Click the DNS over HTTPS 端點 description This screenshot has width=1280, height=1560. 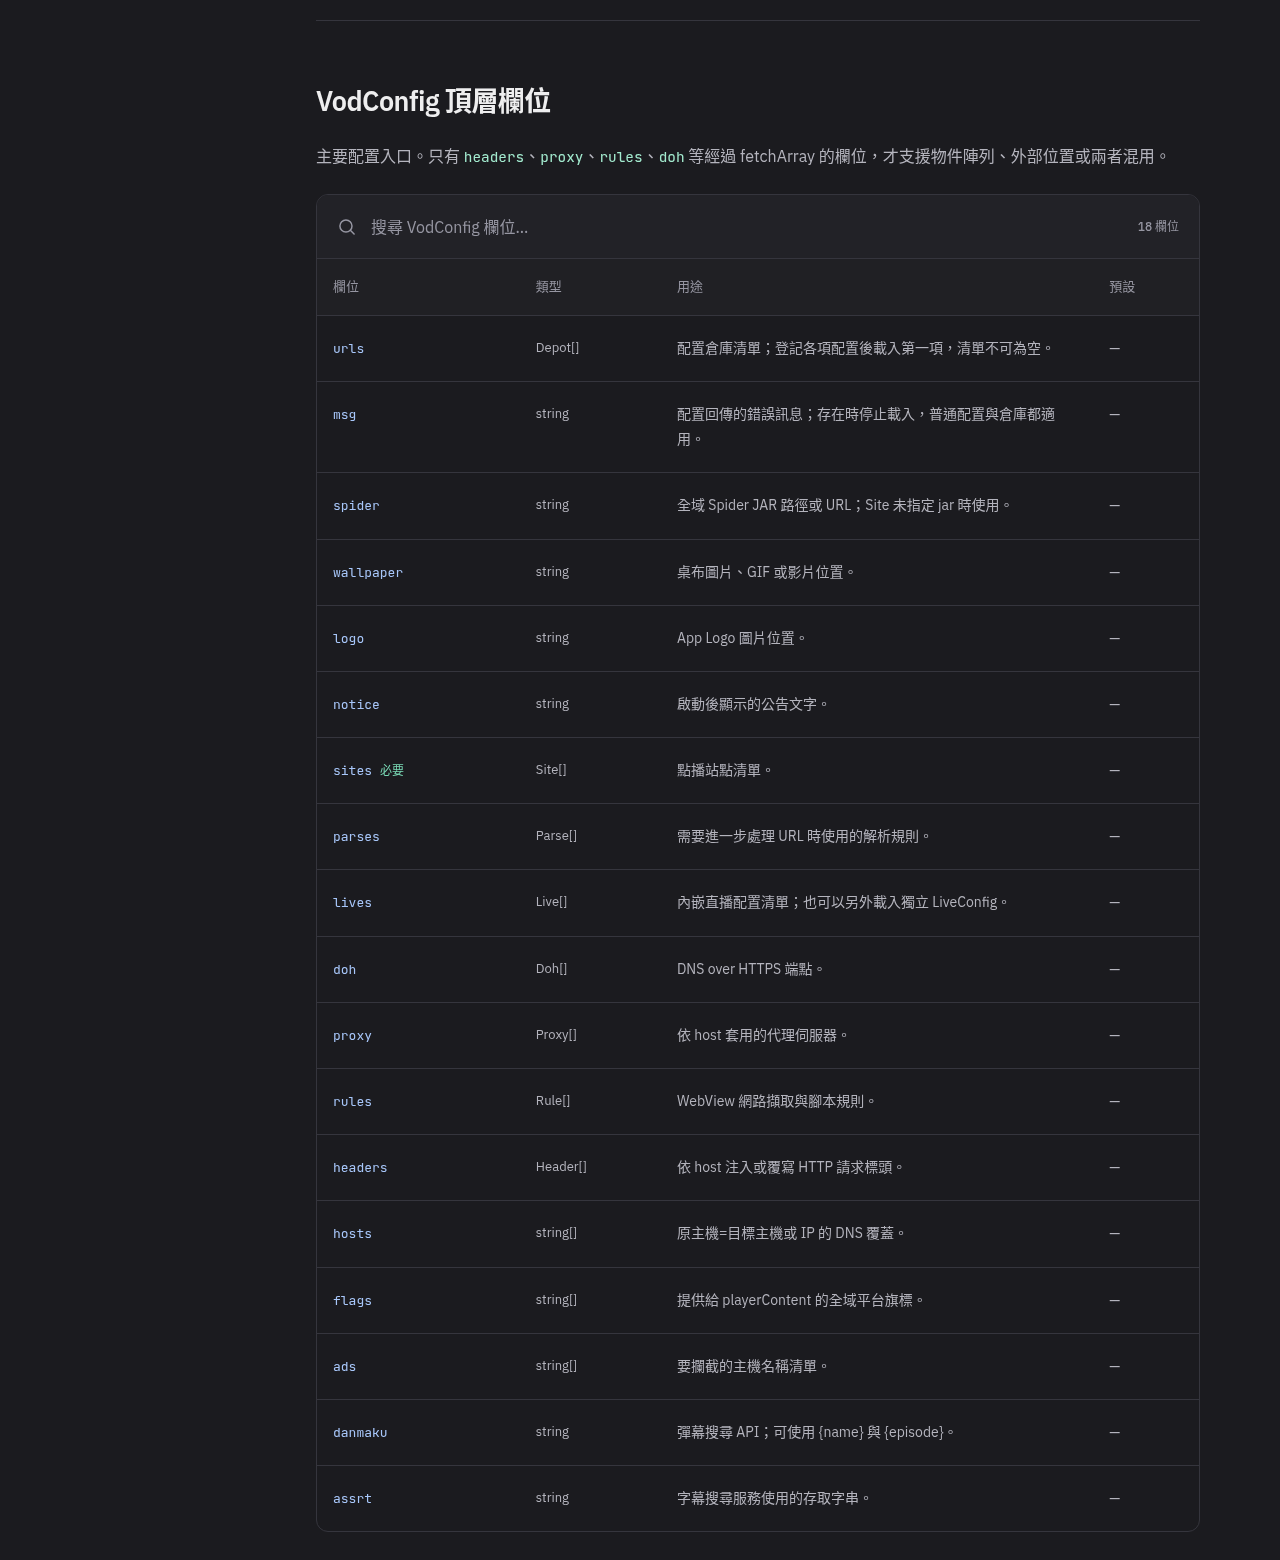point(750,969)
